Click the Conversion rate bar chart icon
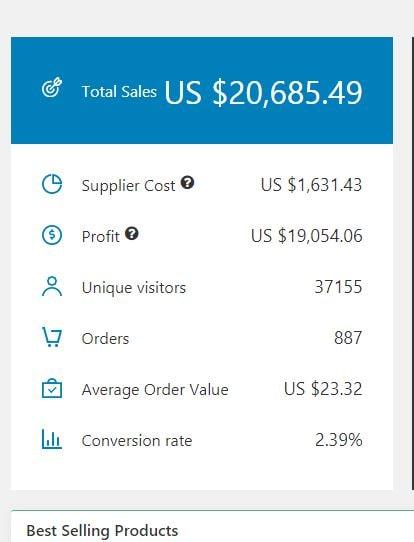The image size is (414, 542). (x=52, y=439)
